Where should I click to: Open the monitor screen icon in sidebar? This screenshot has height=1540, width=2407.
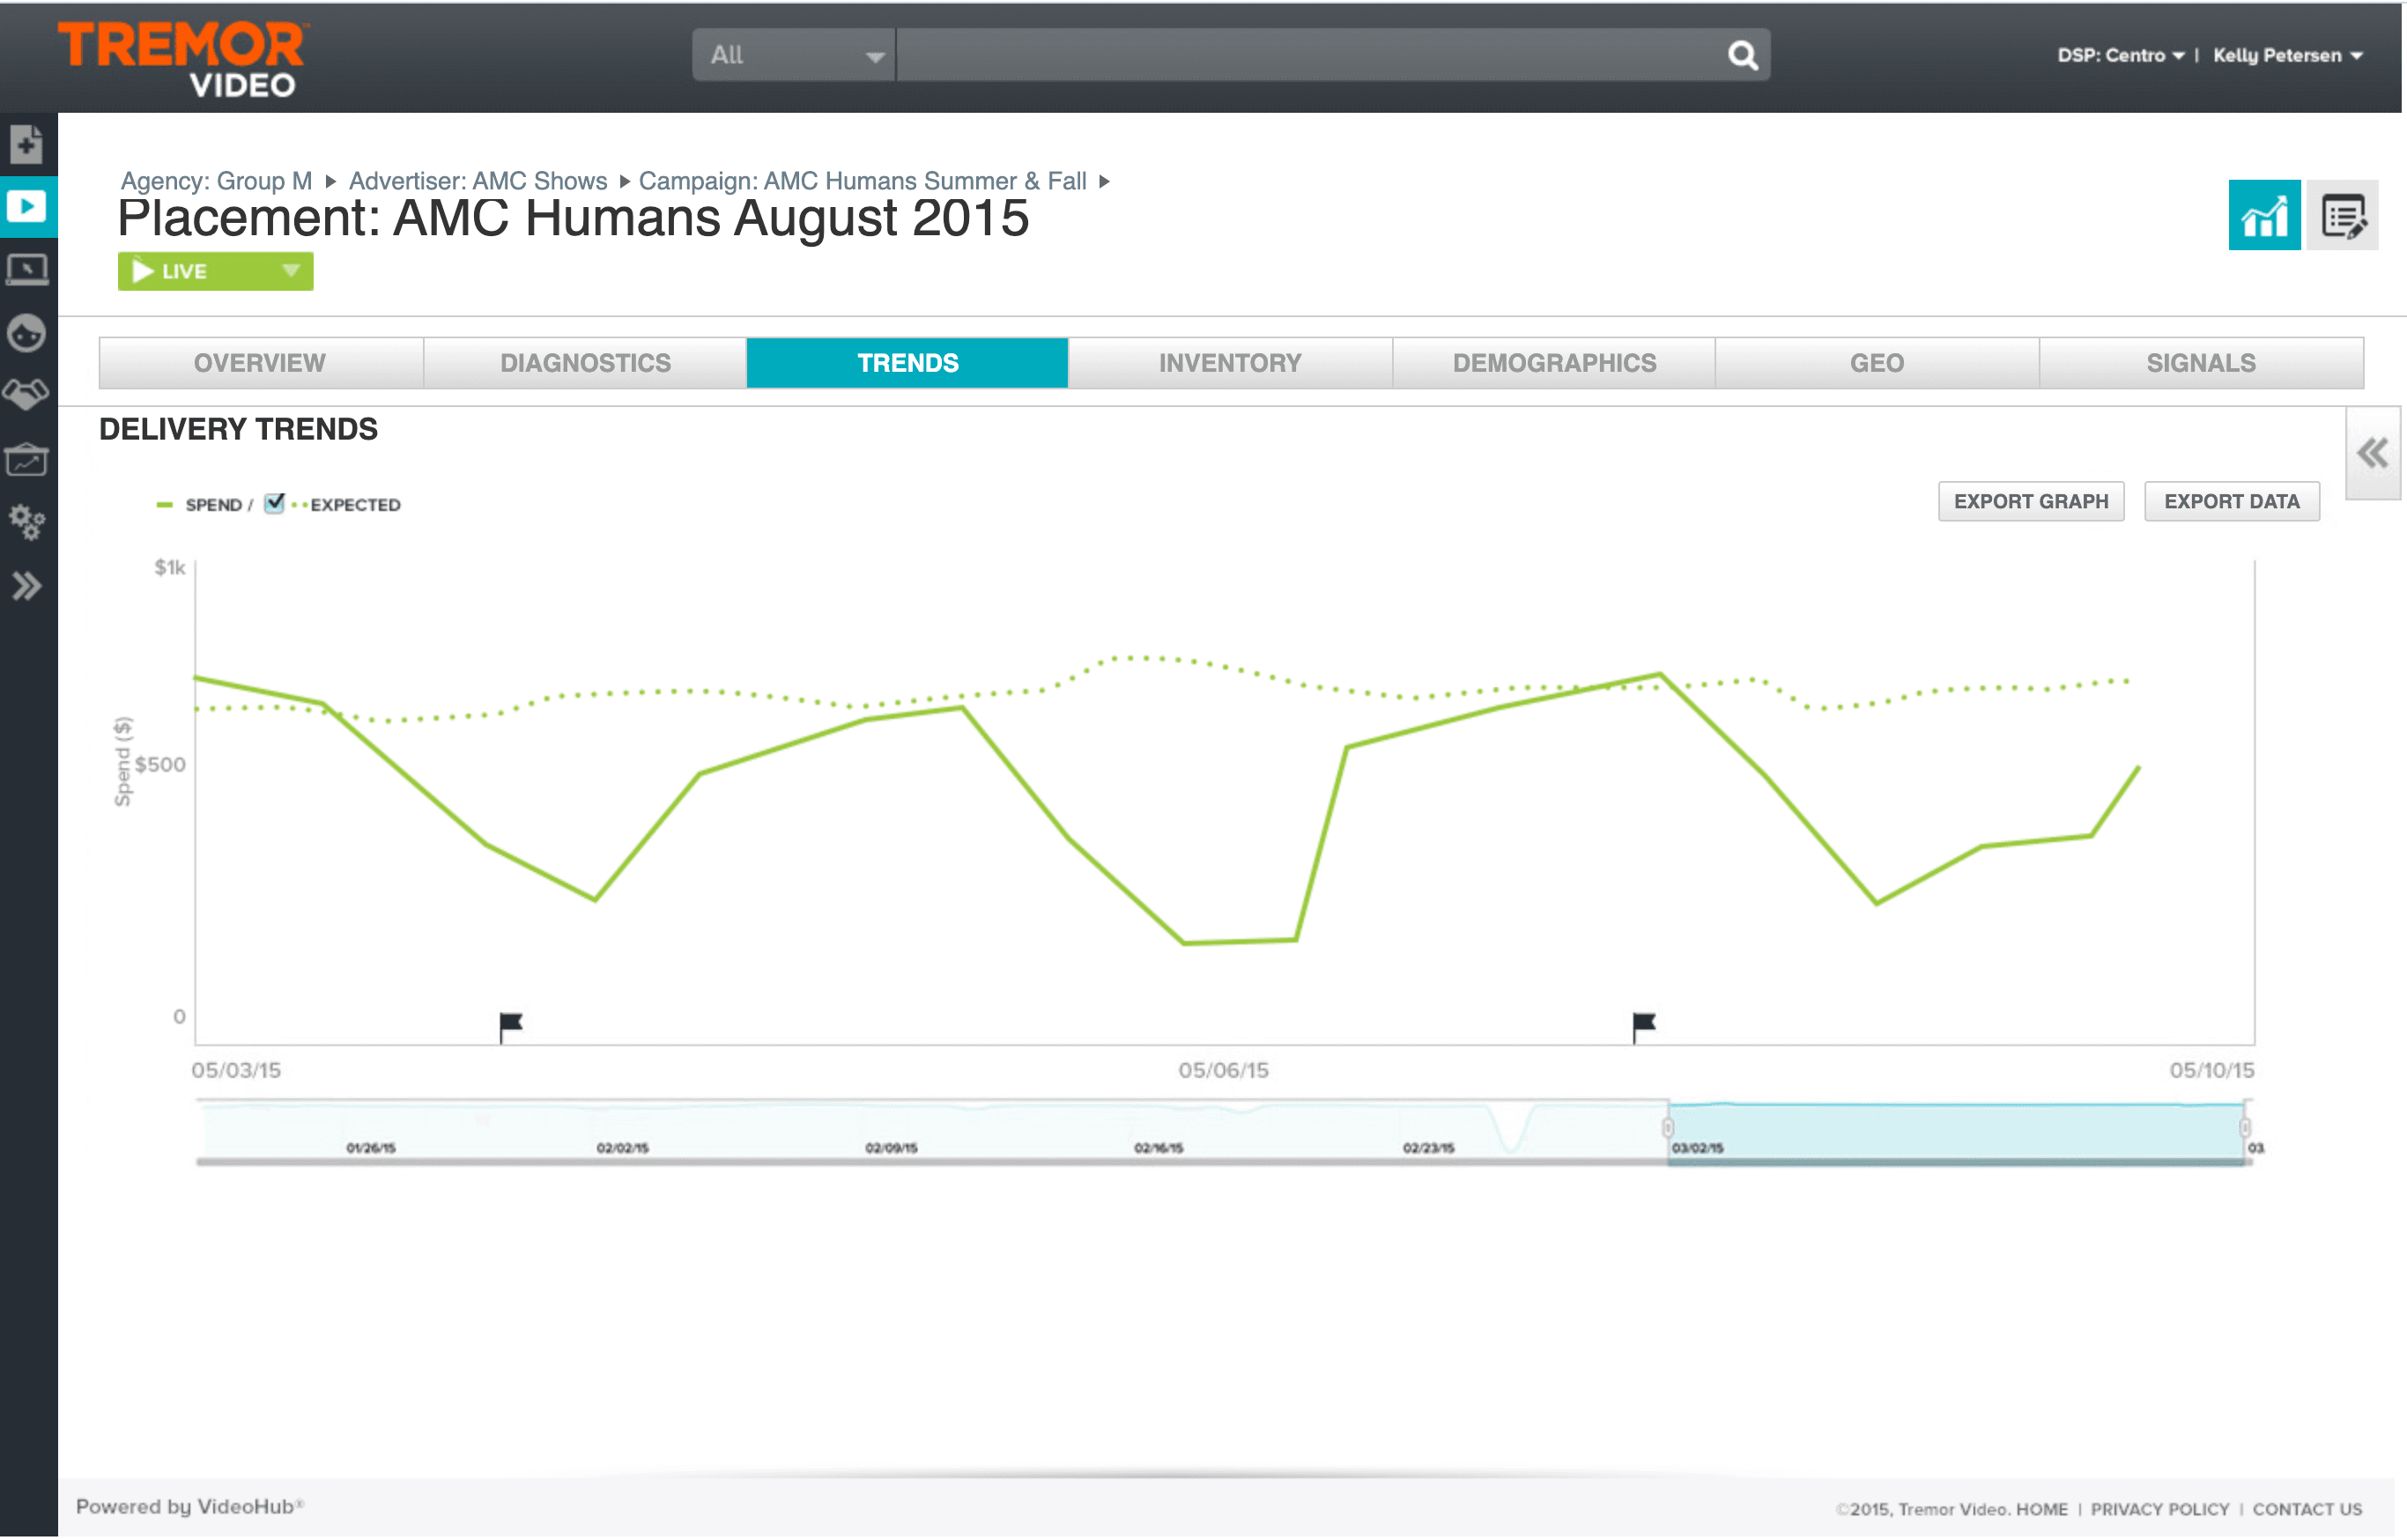pos(27,270)
